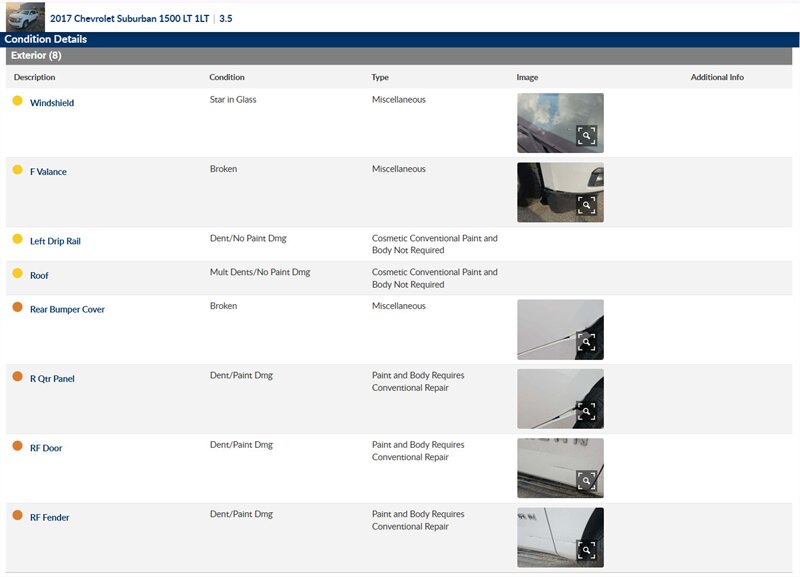Open the R Qtr Panel entry
This screenshot has width=800, height=577.
coord(52,379)
